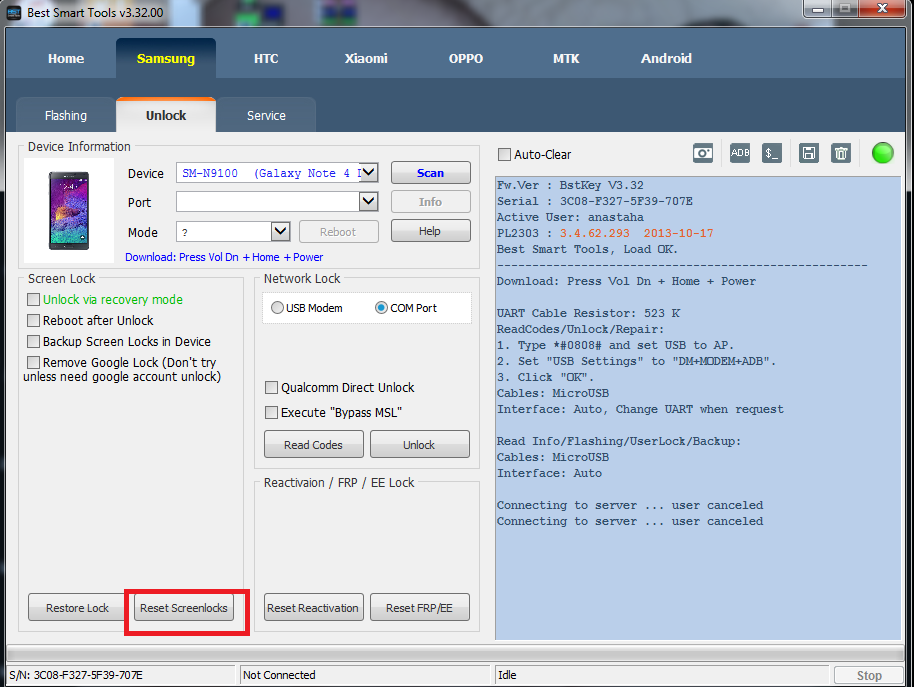This screenshot has width=914, height=687.
Task: Clear log with trash can icon
Action: (x=841, y=153)
